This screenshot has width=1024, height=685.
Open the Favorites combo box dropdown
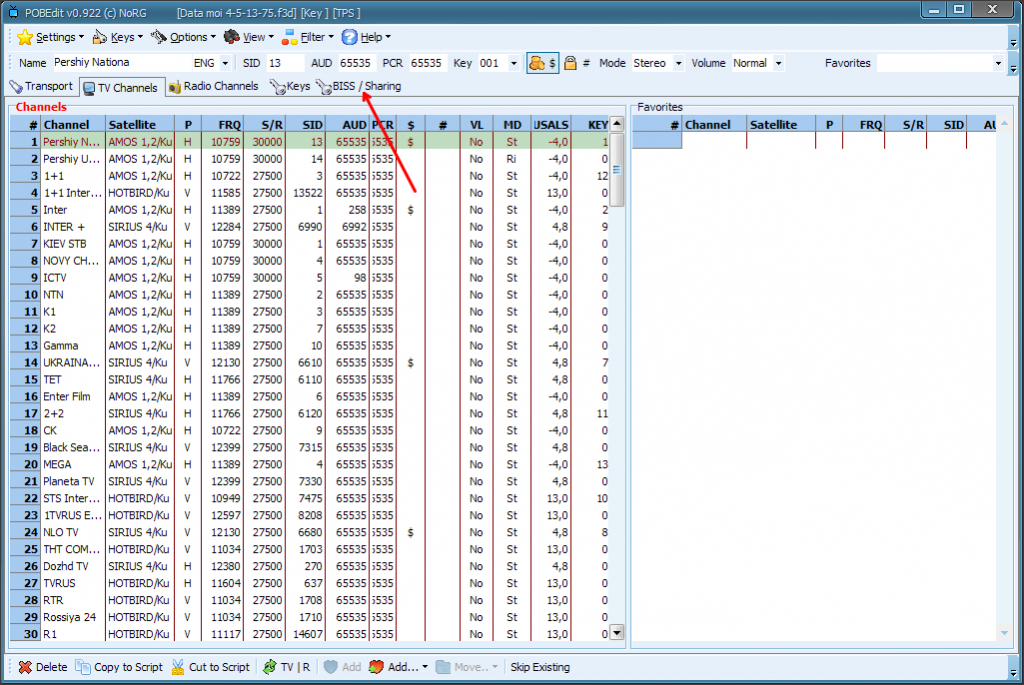(x=998, y=63)
